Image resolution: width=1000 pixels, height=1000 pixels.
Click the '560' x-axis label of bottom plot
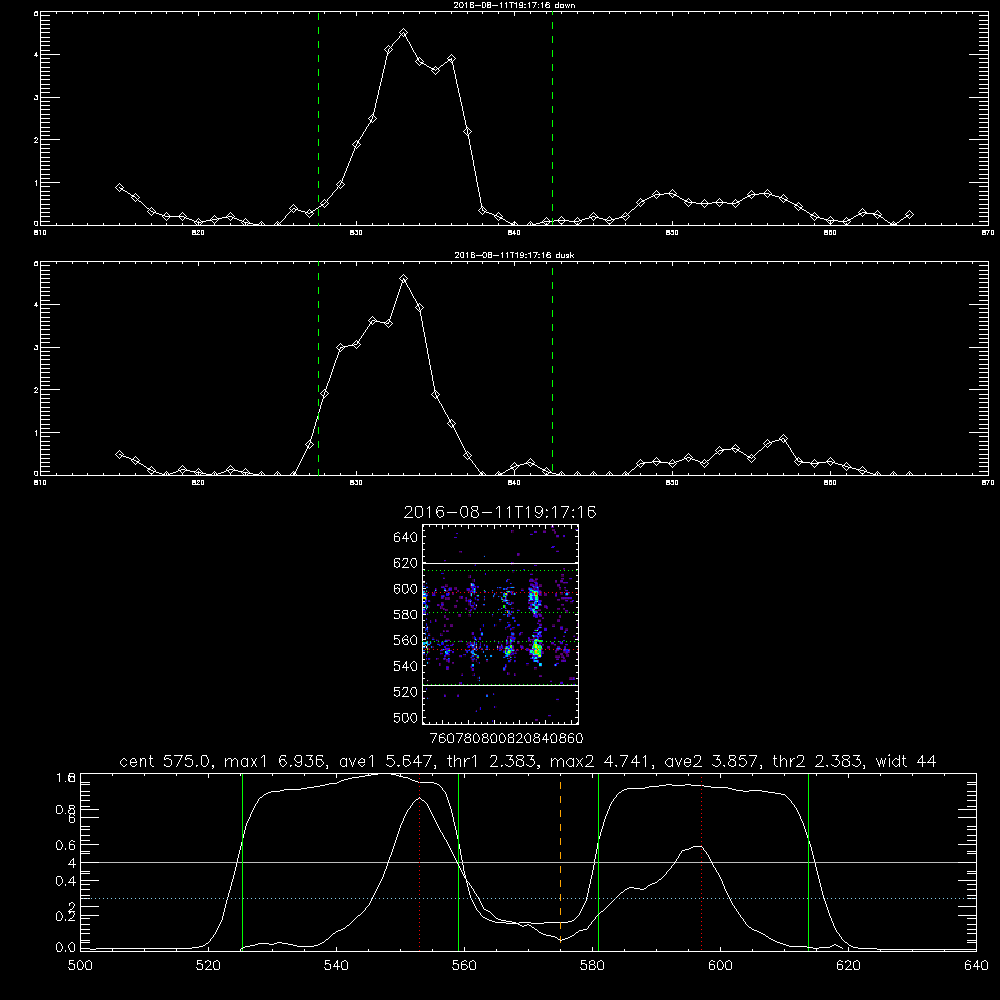(464, 966)
